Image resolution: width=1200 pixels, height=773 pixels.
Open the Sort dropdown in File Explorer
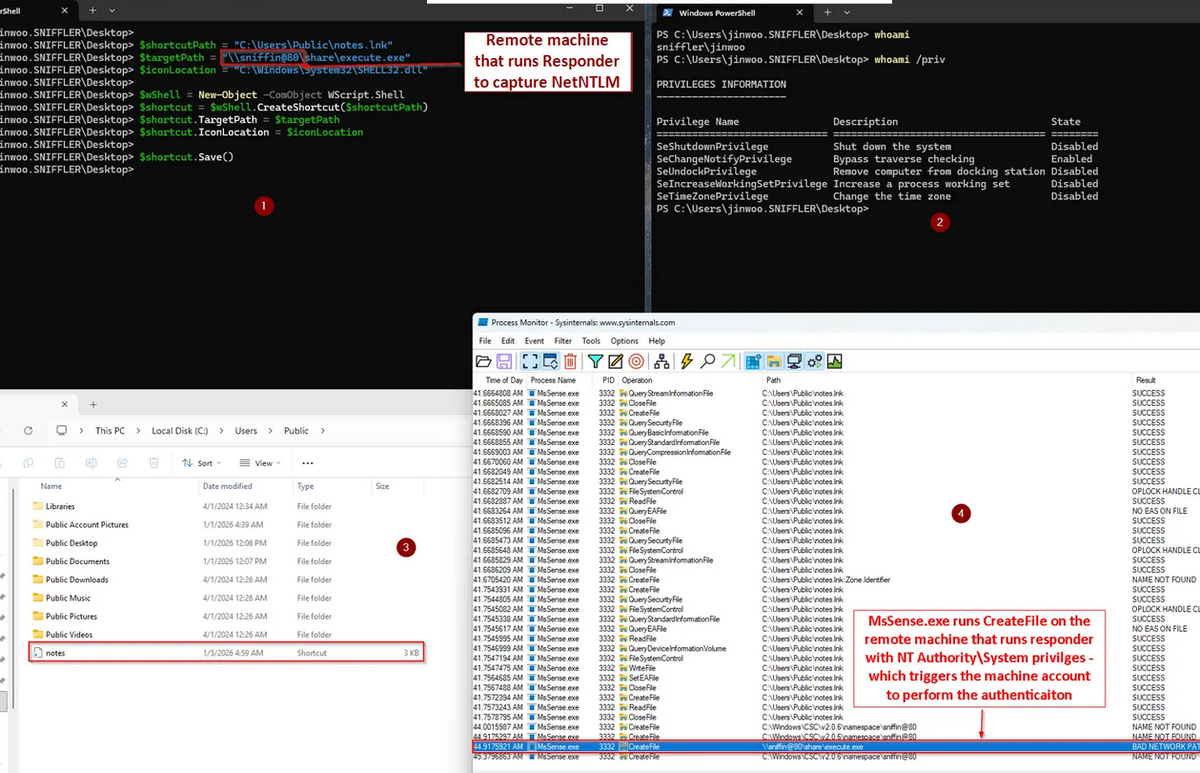point(201,463)
